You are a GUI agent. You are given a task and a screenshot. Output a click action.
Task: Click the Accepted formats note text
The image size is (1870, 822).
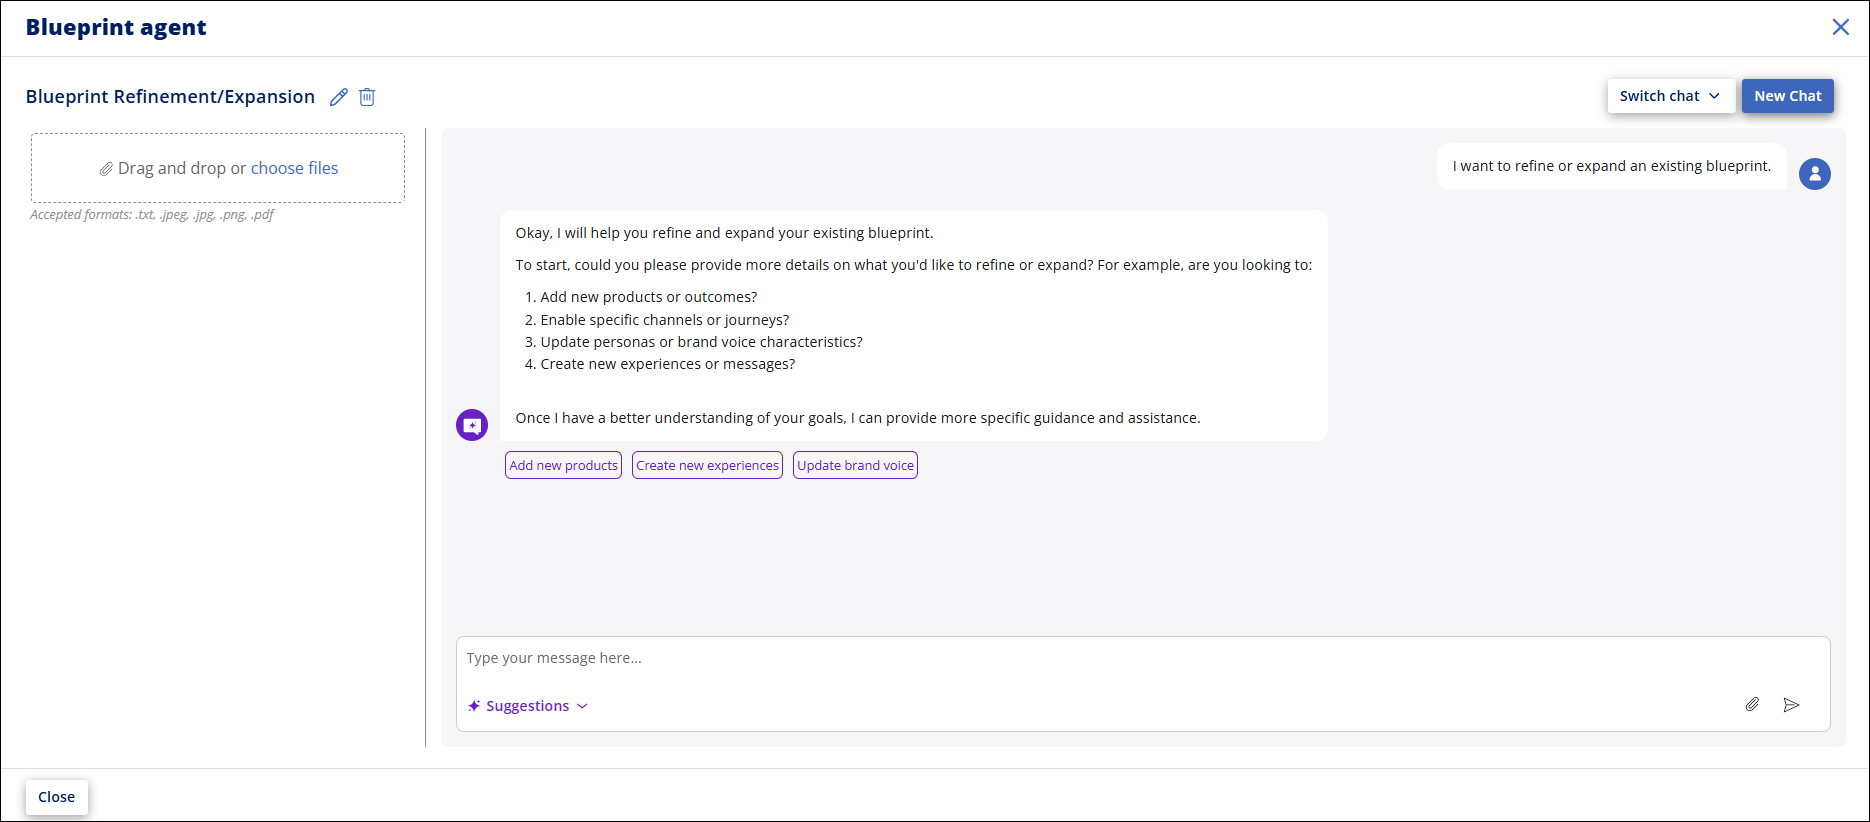click(152, 214)
